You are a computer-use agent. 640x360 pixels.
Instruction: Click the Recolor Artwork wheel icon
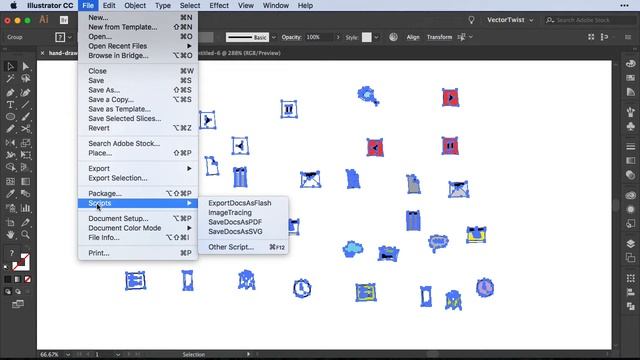(393, 37)
